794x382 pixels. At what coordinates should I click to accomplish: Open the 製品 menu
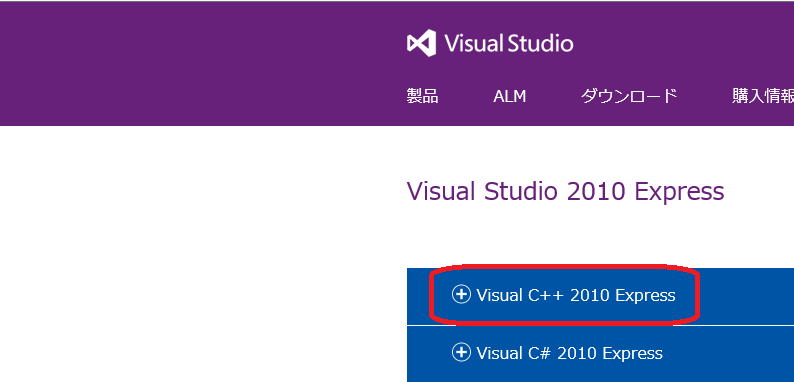point(422,96)
